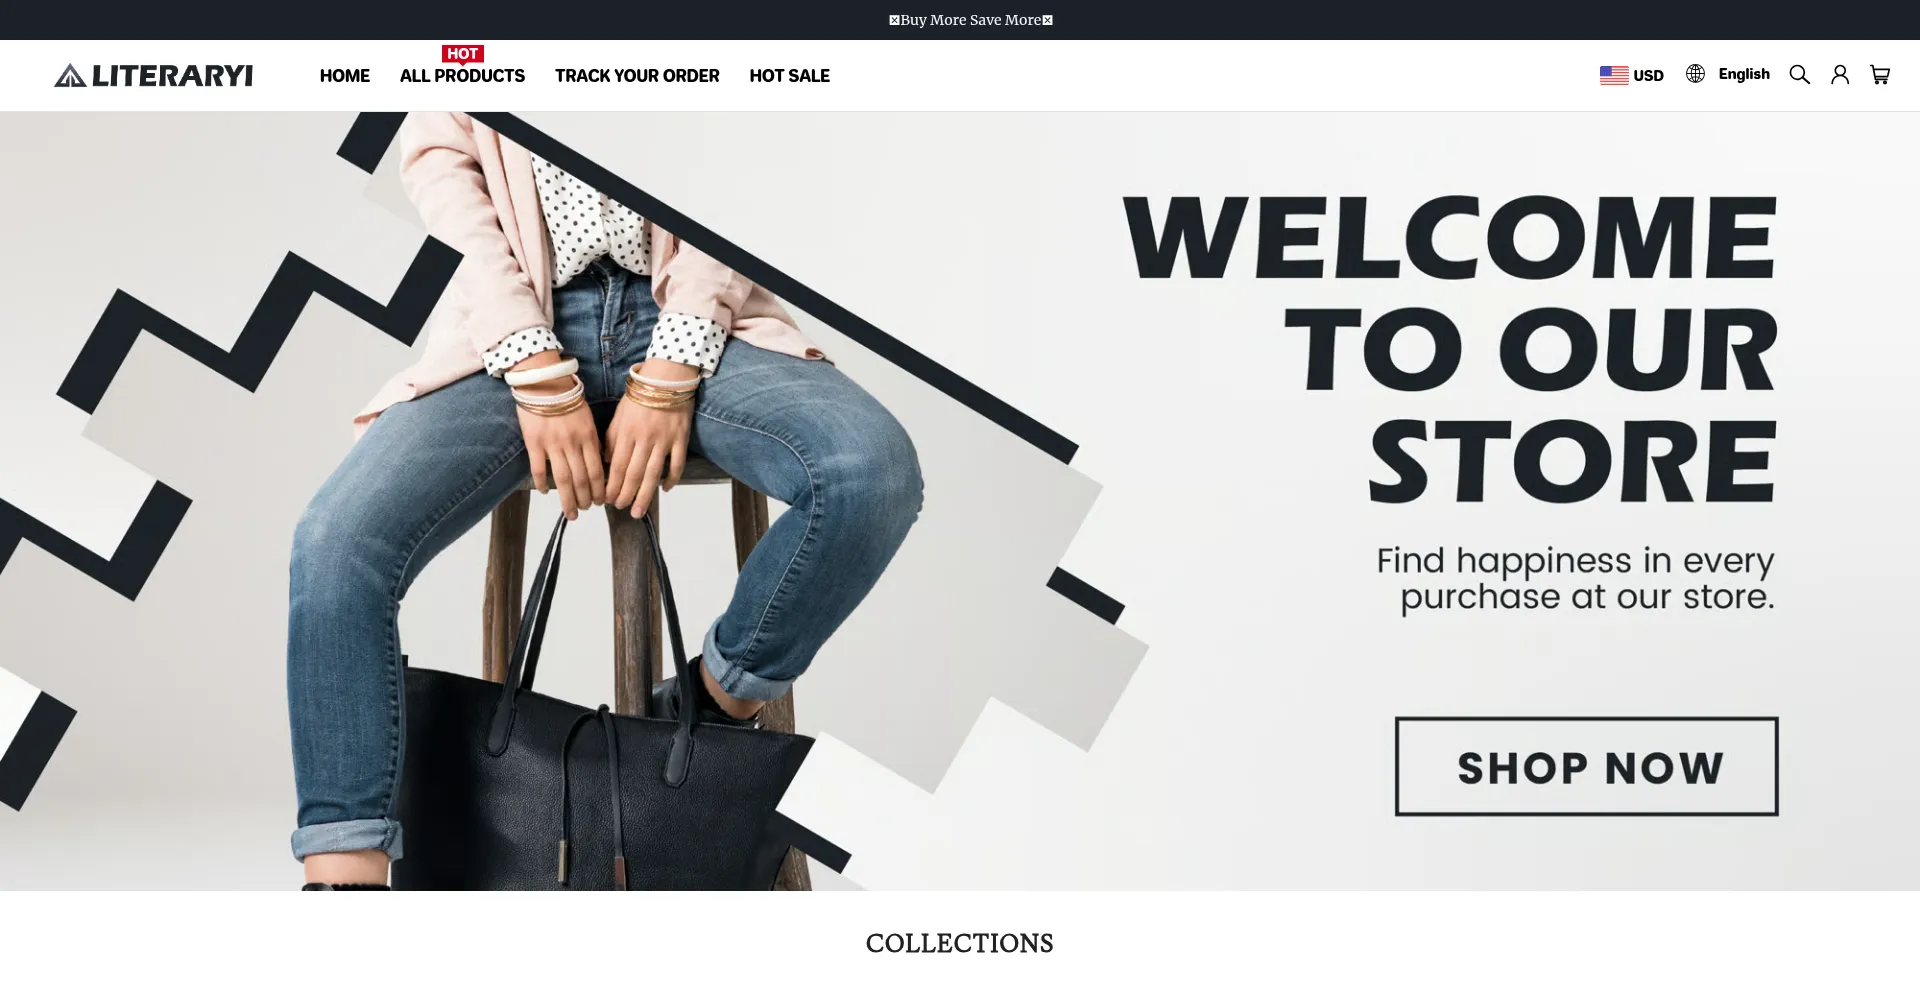Click the red HOT badge
1920x993 pixels.
tap(462, 54)
